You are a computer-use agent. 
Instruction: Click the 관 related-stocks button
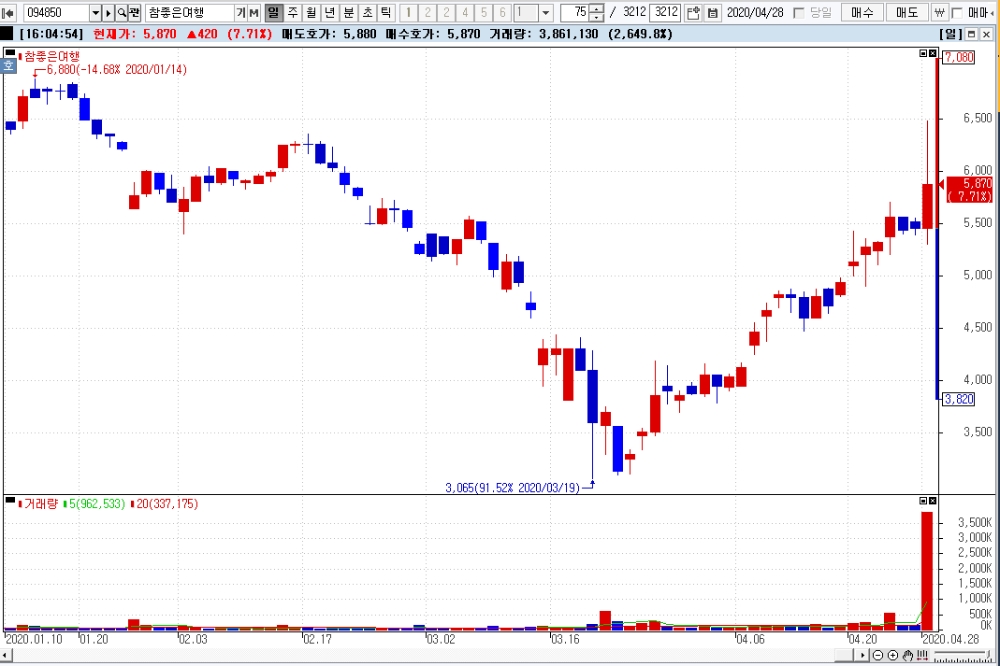(135, 12)
